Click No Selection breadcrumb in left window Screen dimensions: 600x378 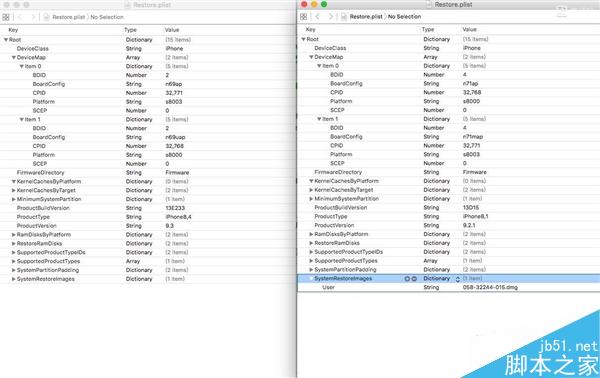[x=107, y=17]
